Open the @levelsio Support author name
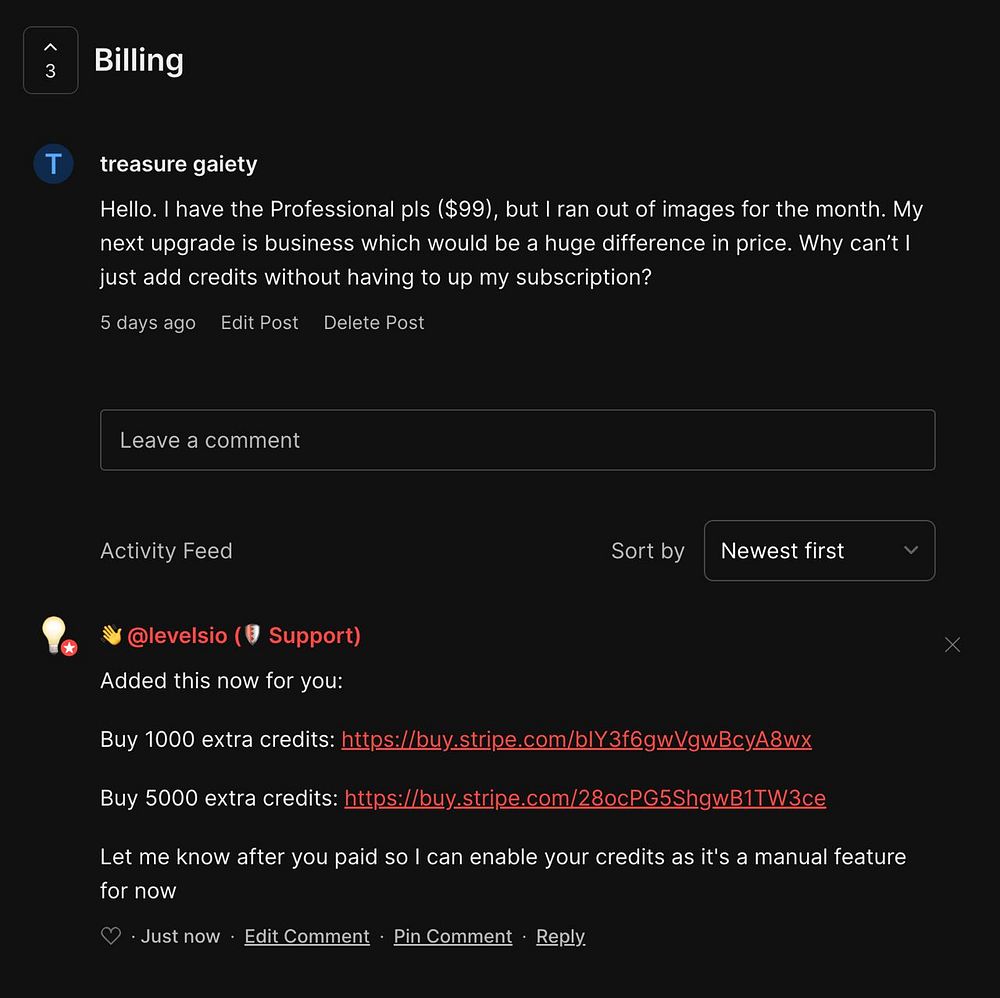1000x998 pixels. (x=244, y=635)
